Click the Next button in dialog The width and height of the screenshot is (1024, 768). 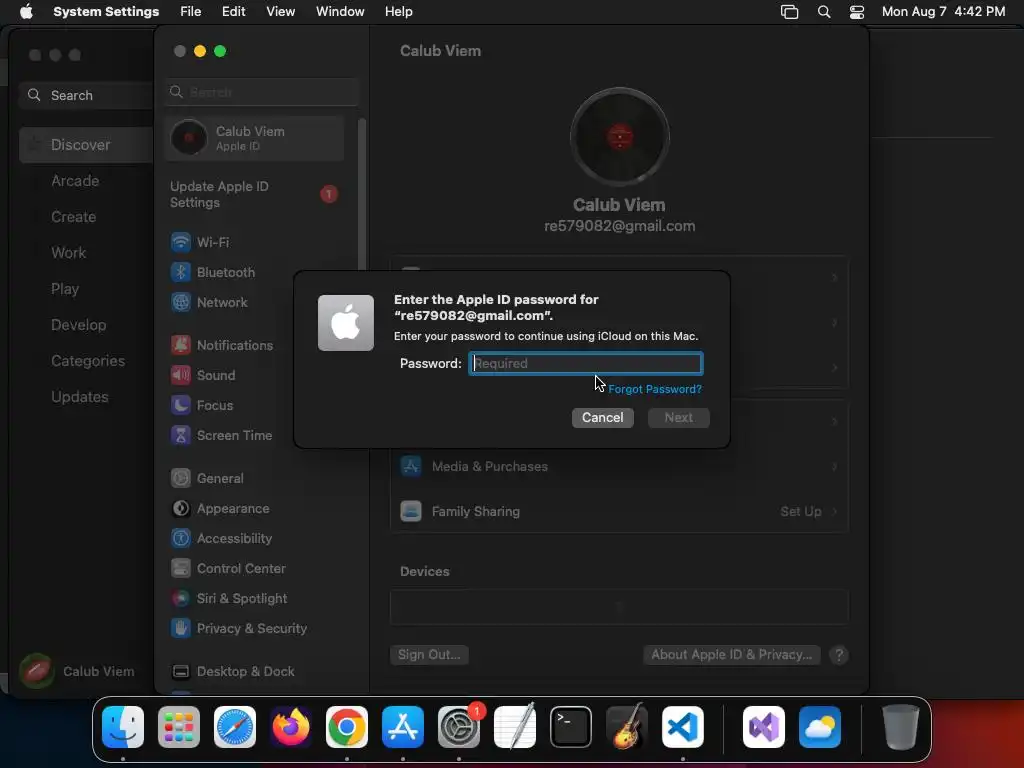point(679,417)
